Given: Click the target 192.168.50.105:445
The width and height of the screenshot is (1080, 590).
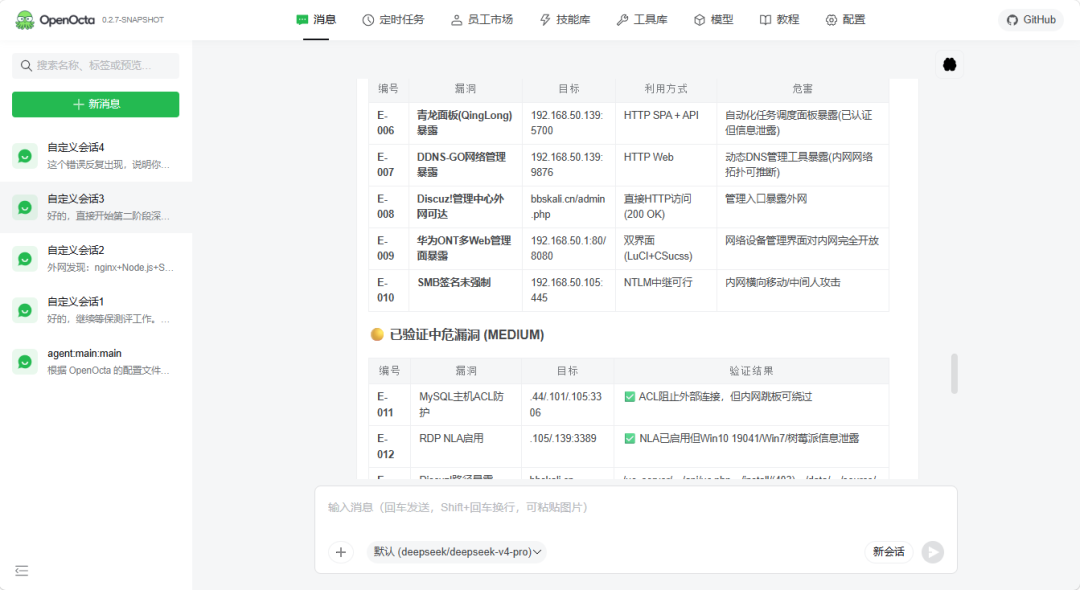Looking at the screenshot, I should pos(567,290).
